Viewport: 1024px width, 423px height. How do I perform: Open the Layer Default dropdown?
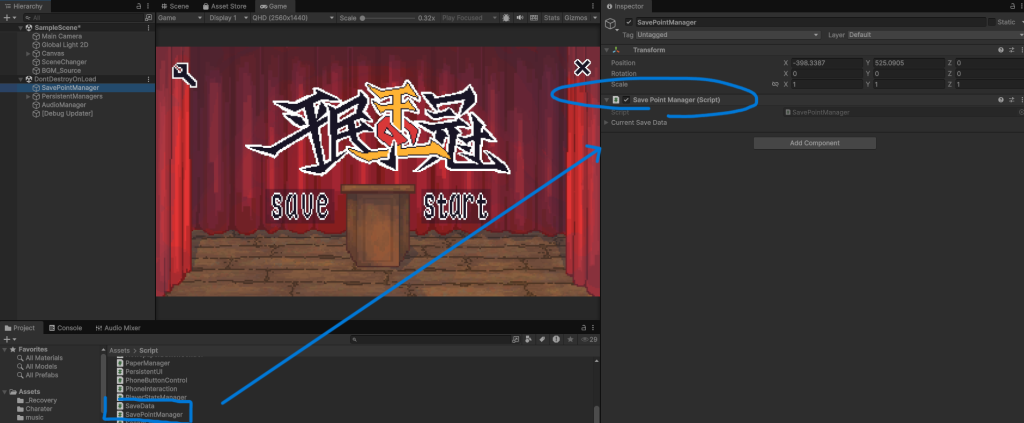[935, 35]
